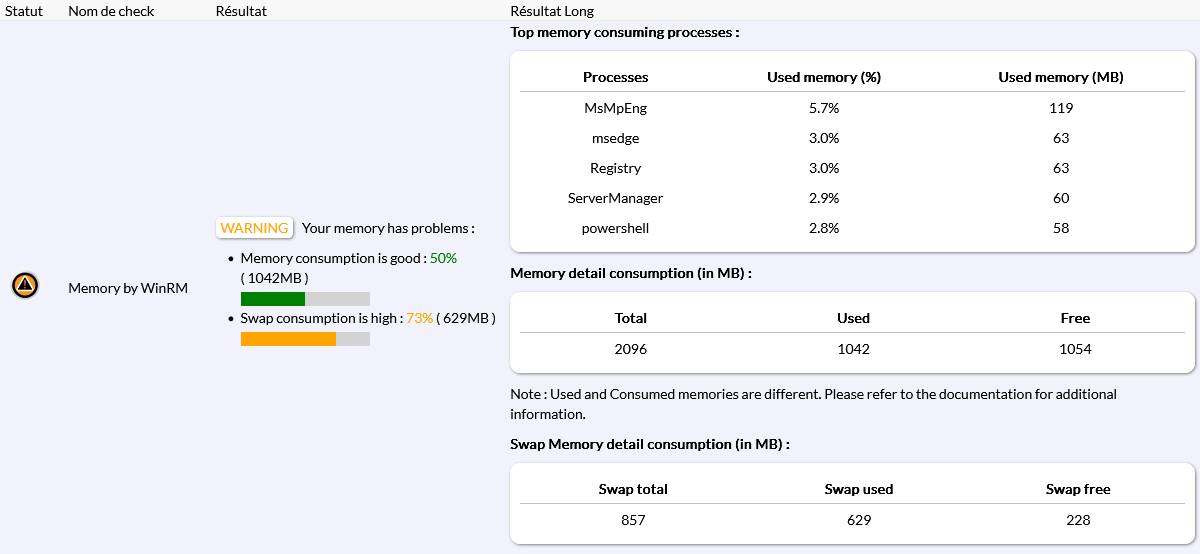Screen dimensions: 1200x554
Task: Select the Registry process entry
Action: tap(615, 168)
